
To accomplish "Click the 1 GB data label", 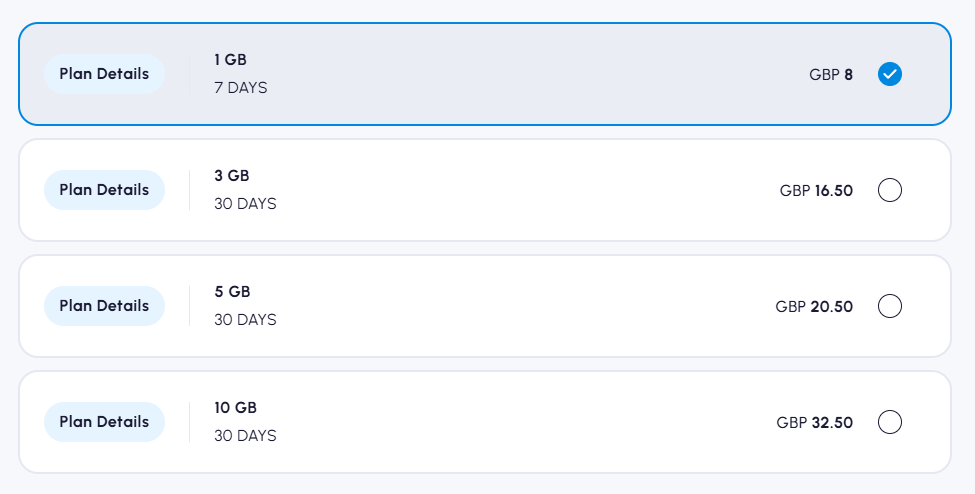I will click(x=230, y=60).
